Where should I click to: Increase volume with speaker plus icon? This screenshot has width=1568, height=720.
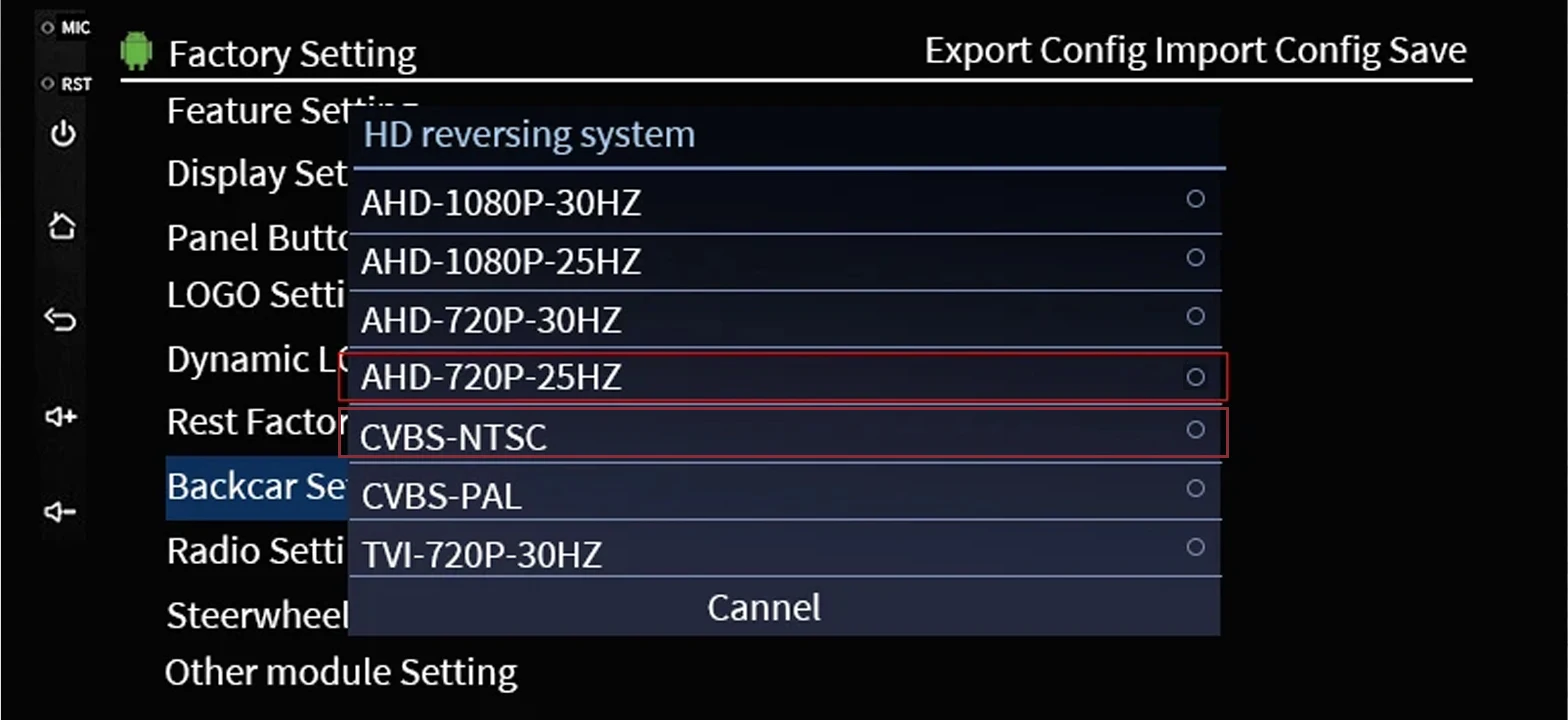click(61, 417)
